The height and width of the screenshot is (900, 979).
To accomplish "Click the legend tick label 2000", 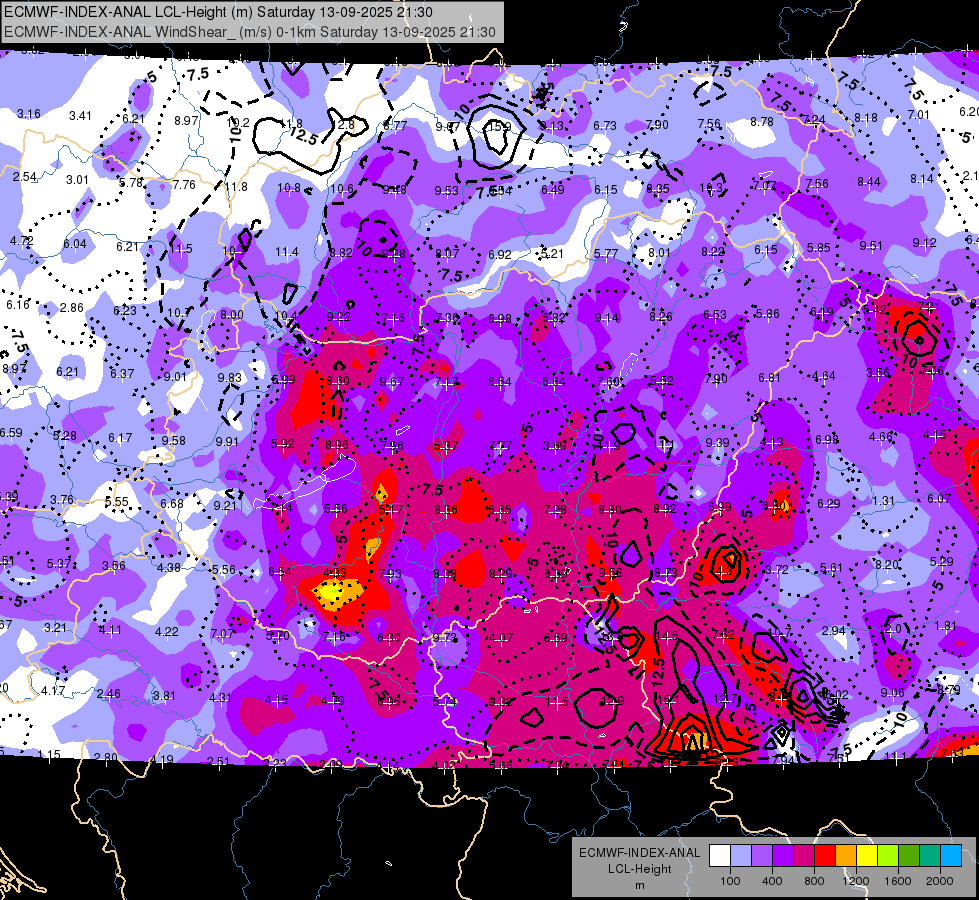I will point(940,881).
